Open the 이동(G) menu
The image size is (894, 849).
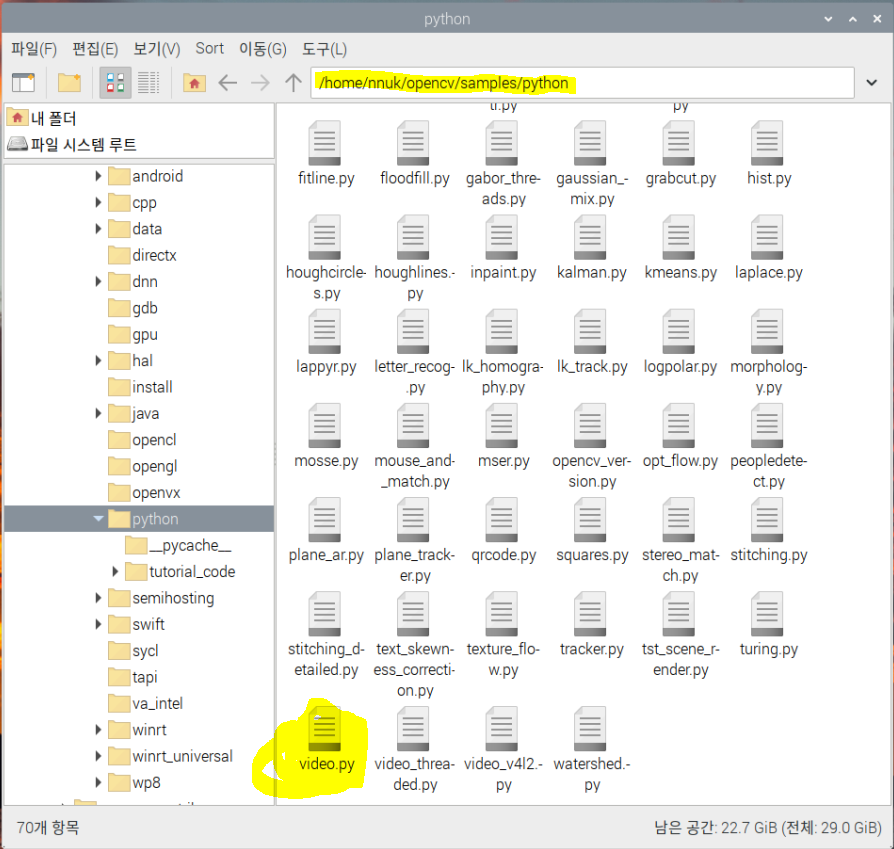[262, 49]
